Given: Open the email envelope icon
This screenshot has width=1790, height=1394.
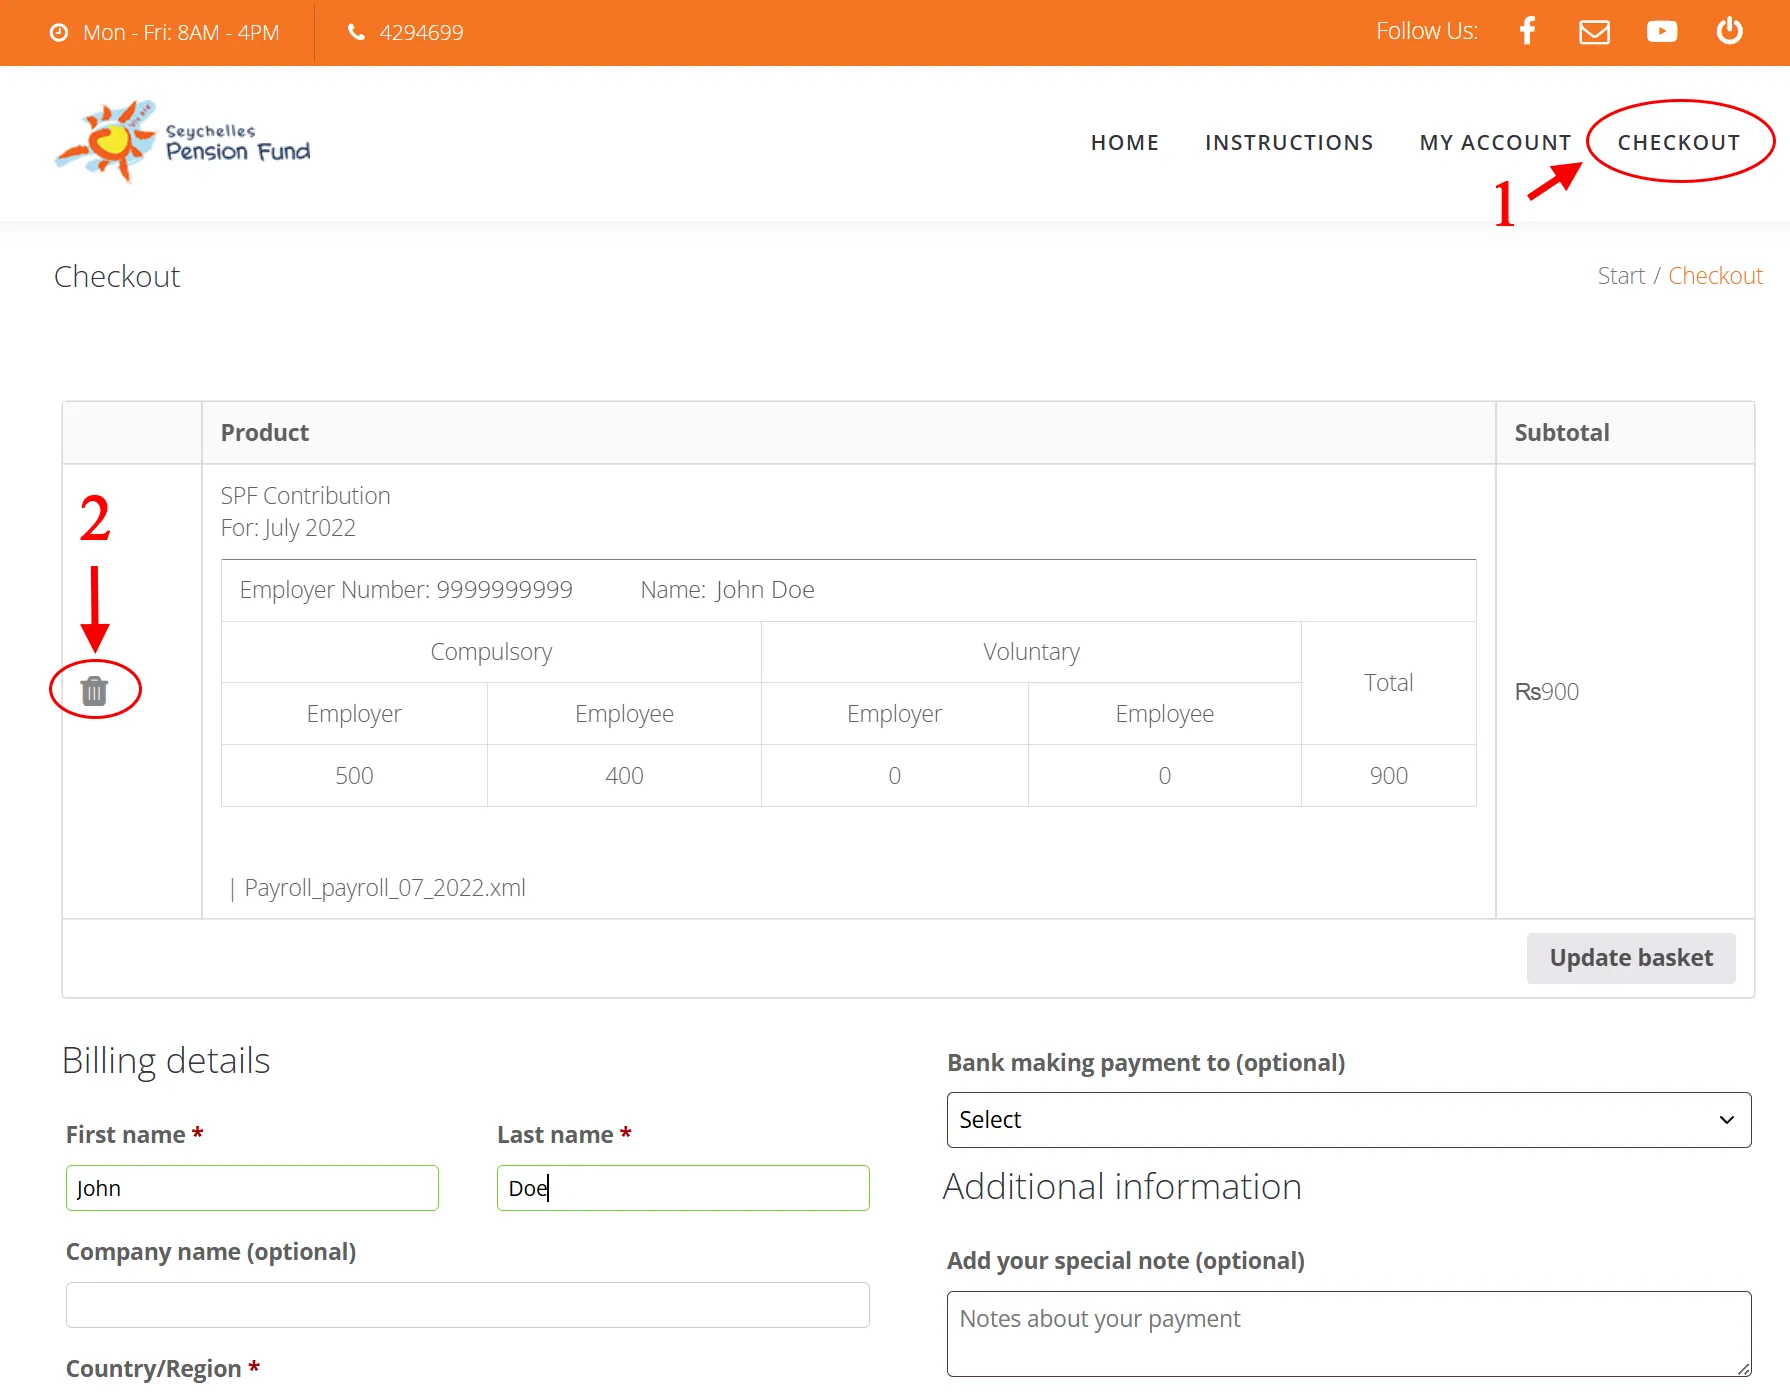Looking at the screenshot, I should [1594, 32].
